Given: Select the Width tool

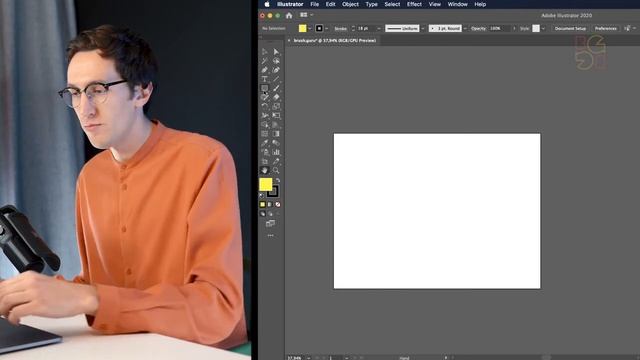Looking at the screenshot, I should [264, 116].
